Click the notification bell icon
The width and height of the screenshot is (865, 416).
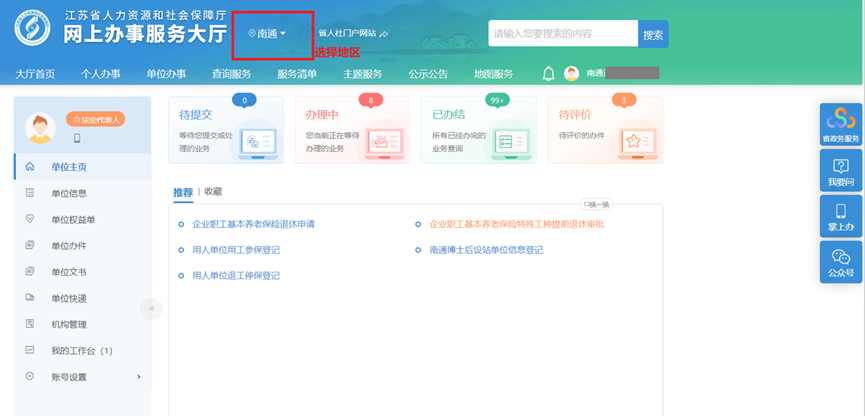coord(548,74)
